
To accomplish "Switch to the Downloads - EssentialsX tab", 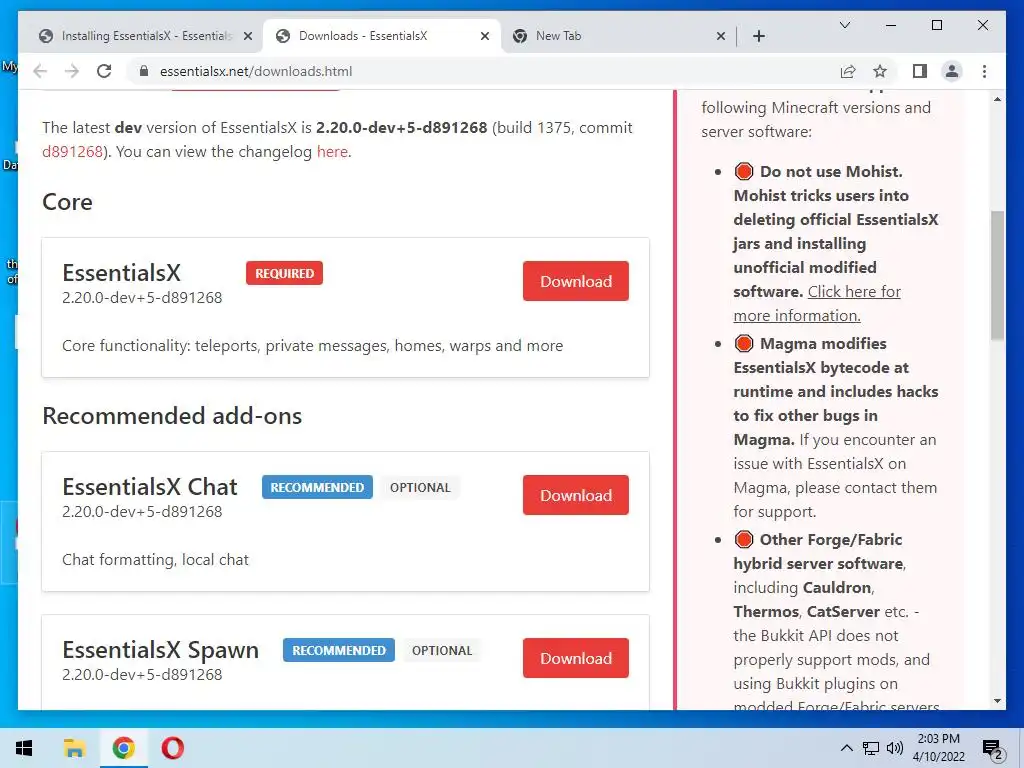I will point(382,36).
